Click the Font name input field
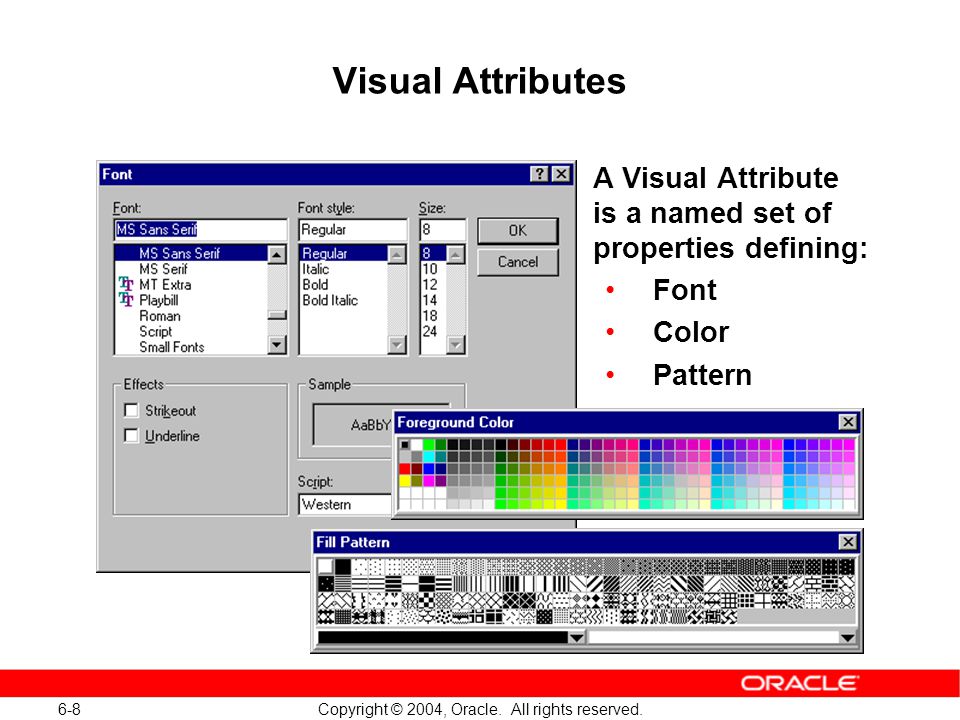Image resolution: width=960 pixels, height=720 pixels. coord(200,230)
